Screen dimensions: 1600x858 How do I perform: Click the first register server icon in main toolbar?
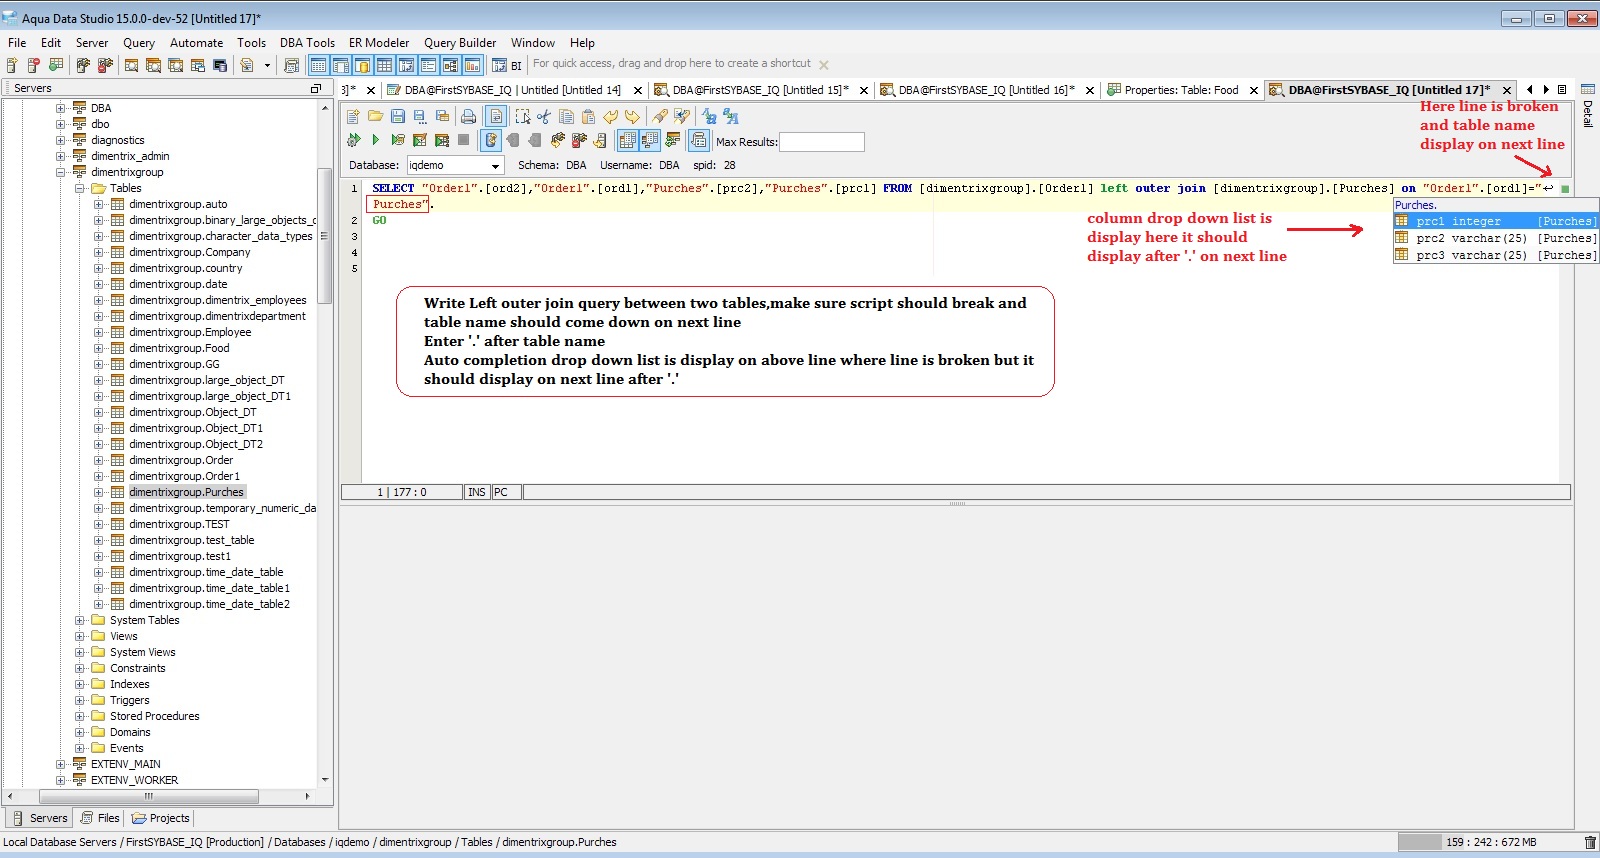tap(12, 65)
